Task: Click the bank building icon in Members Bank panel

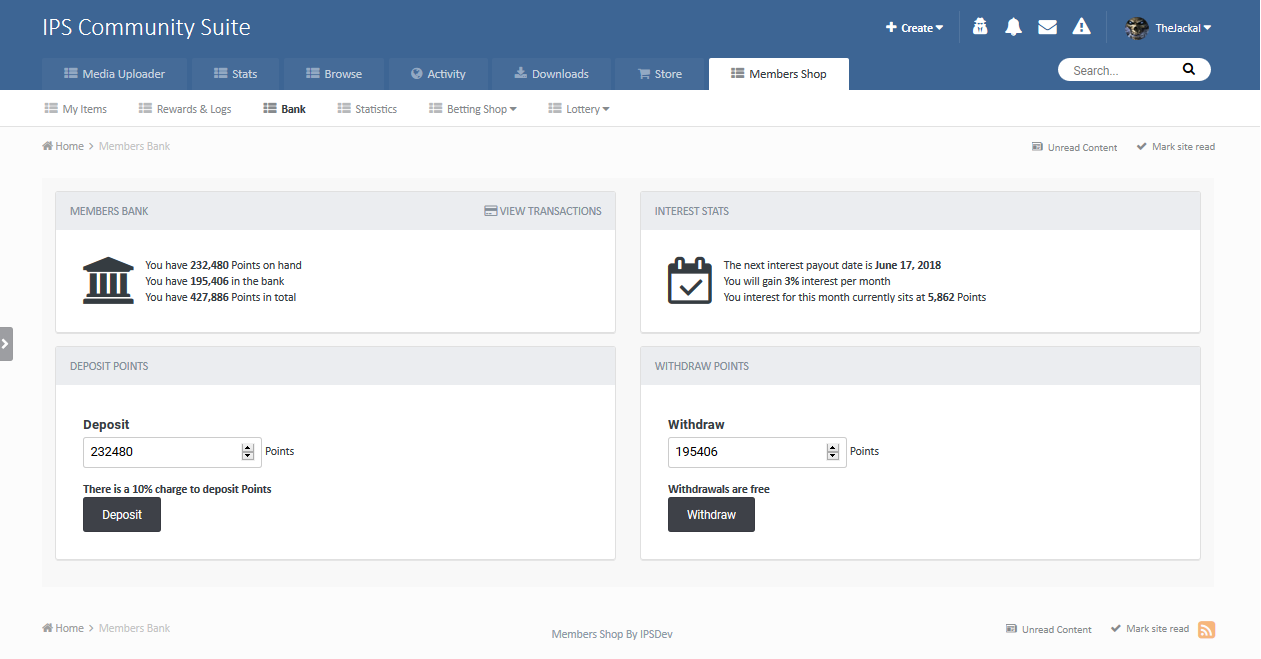Action: [108, 280]
